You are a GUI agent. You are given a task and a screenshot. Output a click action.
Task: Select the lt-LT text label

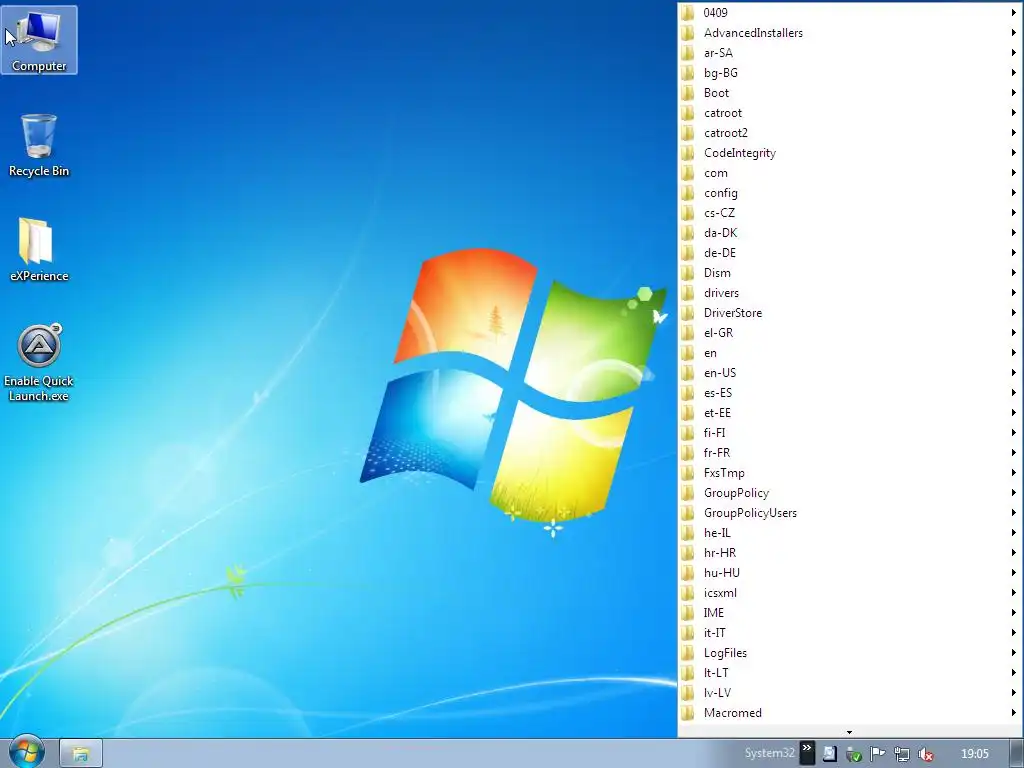(x=716, y=673)
